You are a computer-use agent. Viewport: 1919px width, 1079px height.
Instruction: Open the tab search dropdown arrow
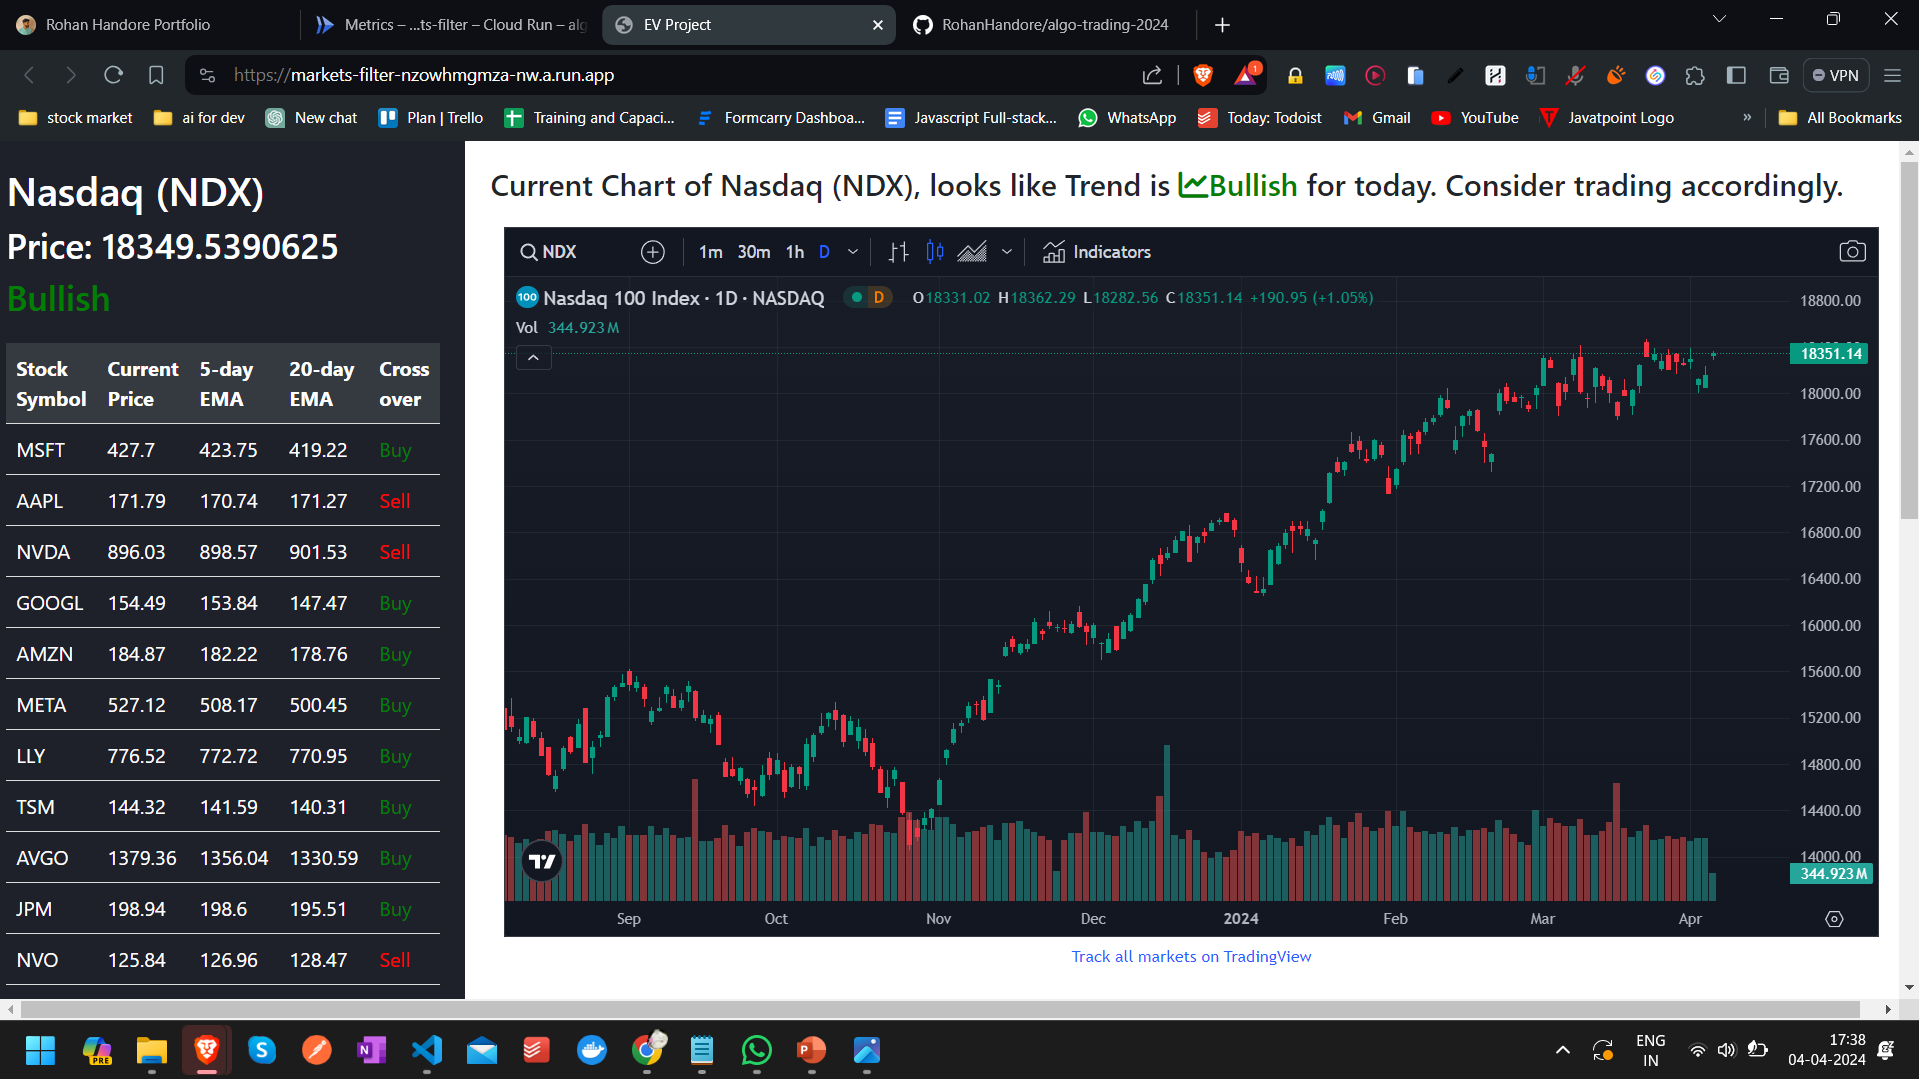coord(1720,19)
